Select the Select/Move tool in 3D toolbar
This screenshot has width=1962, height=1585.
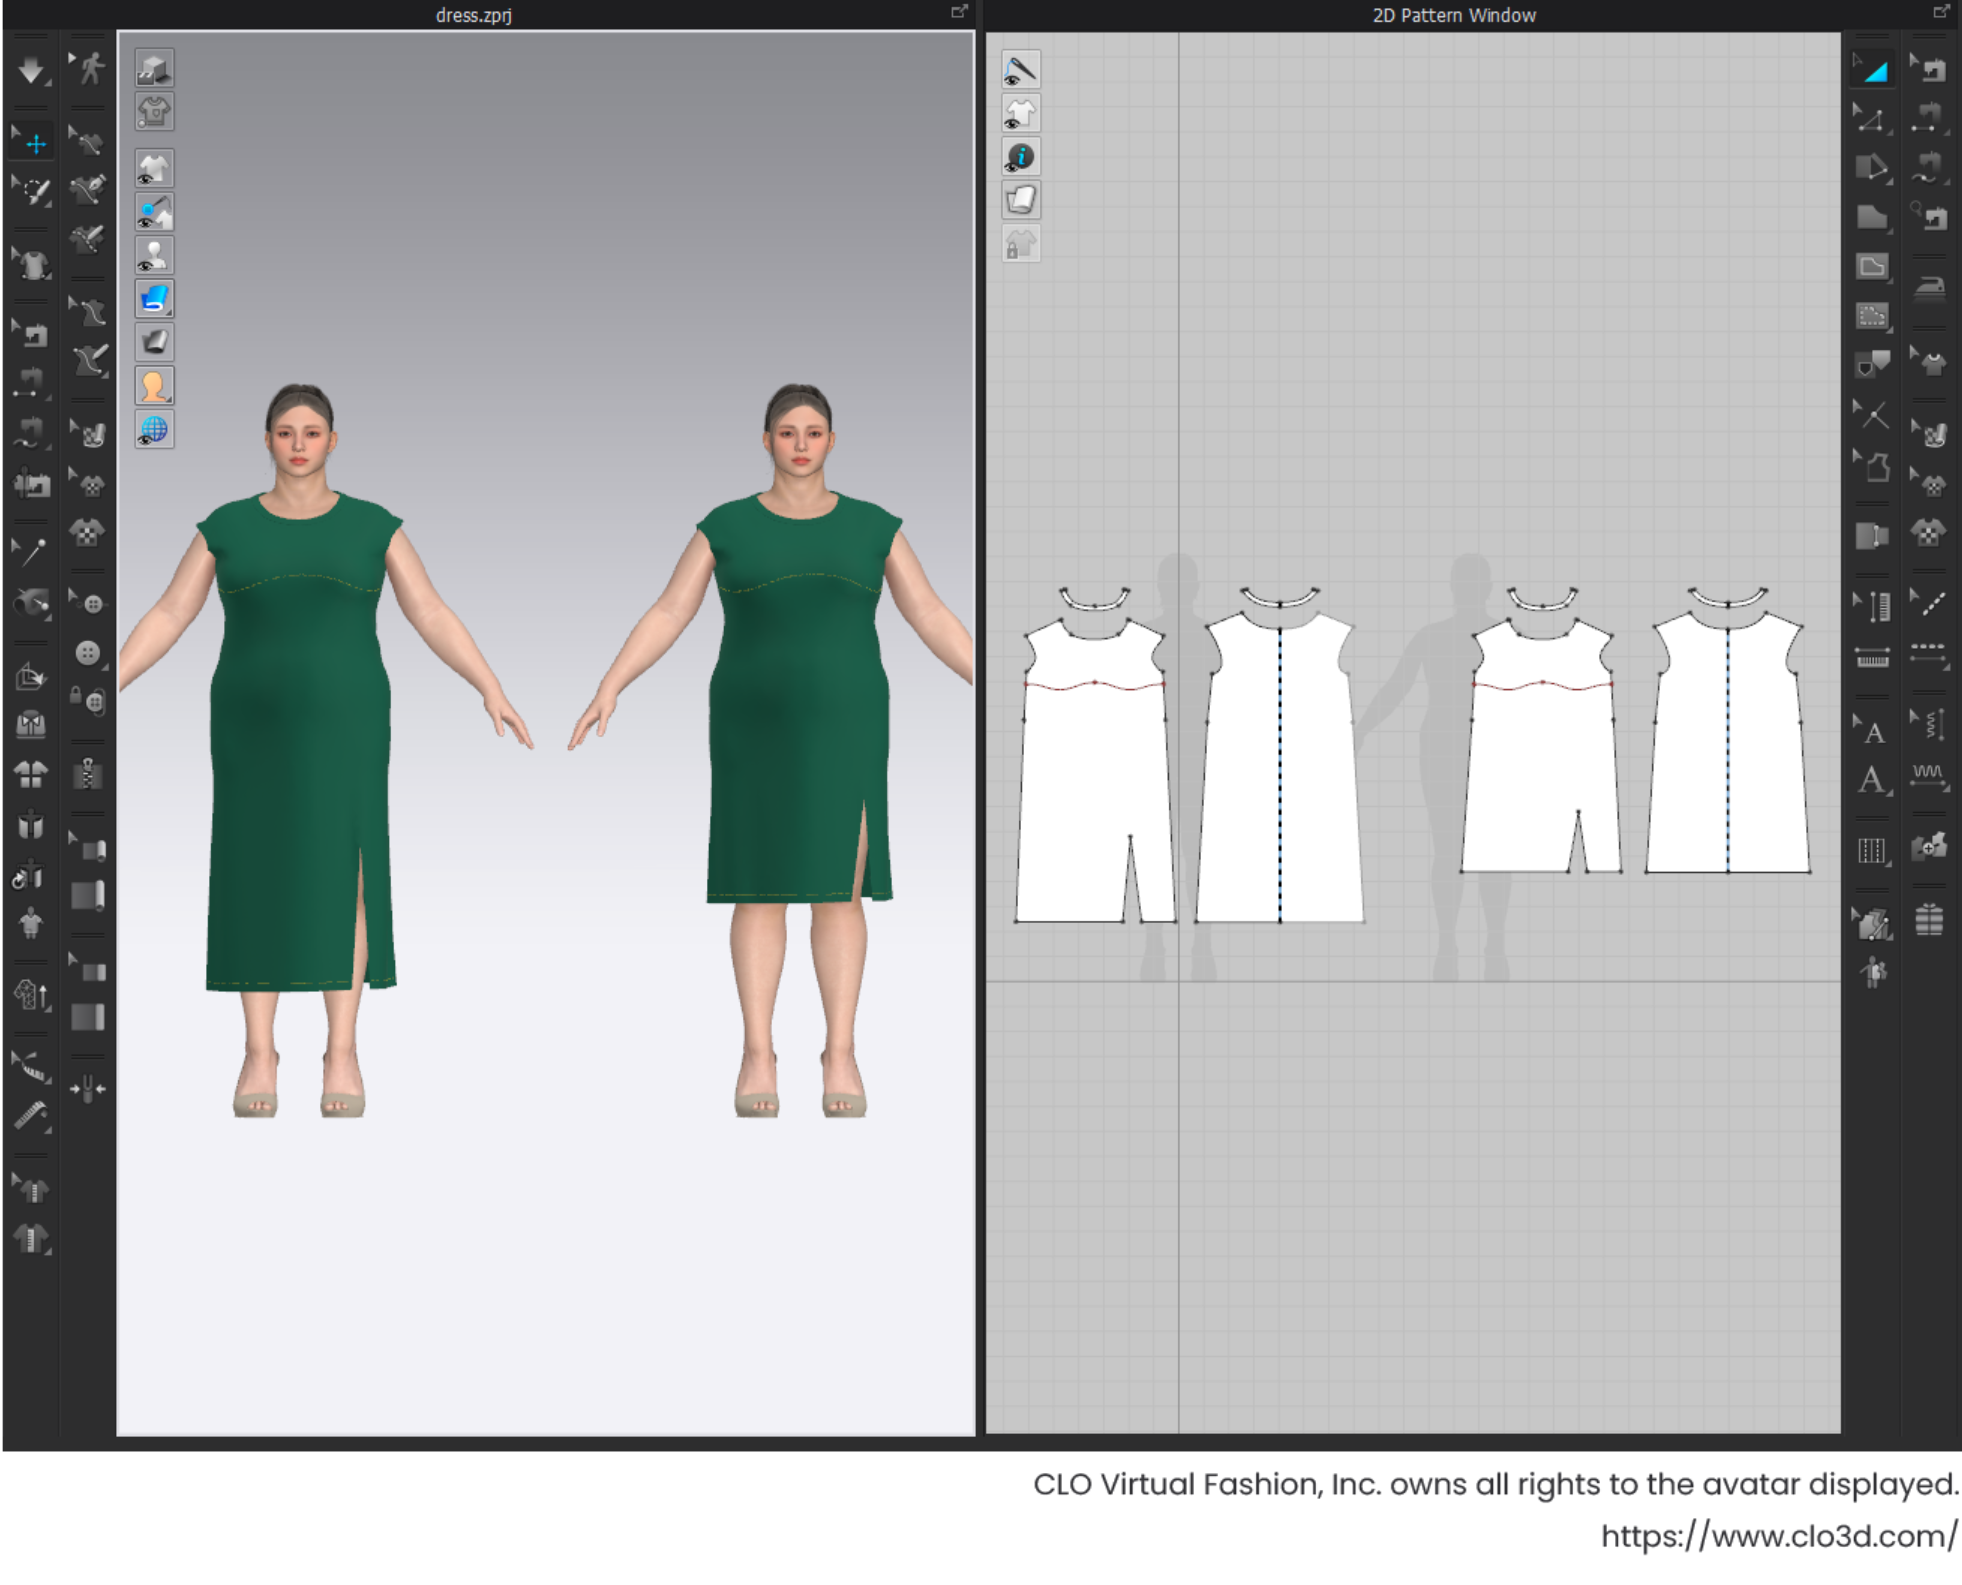pyautogui.click(x=35, y=144)
